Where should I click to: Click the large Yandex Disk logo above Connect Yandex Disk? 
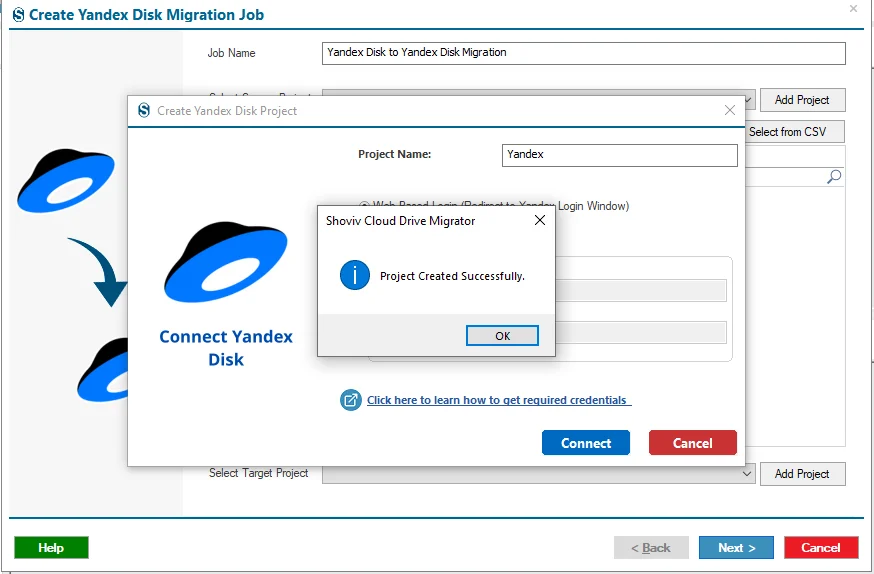point(226,262)
